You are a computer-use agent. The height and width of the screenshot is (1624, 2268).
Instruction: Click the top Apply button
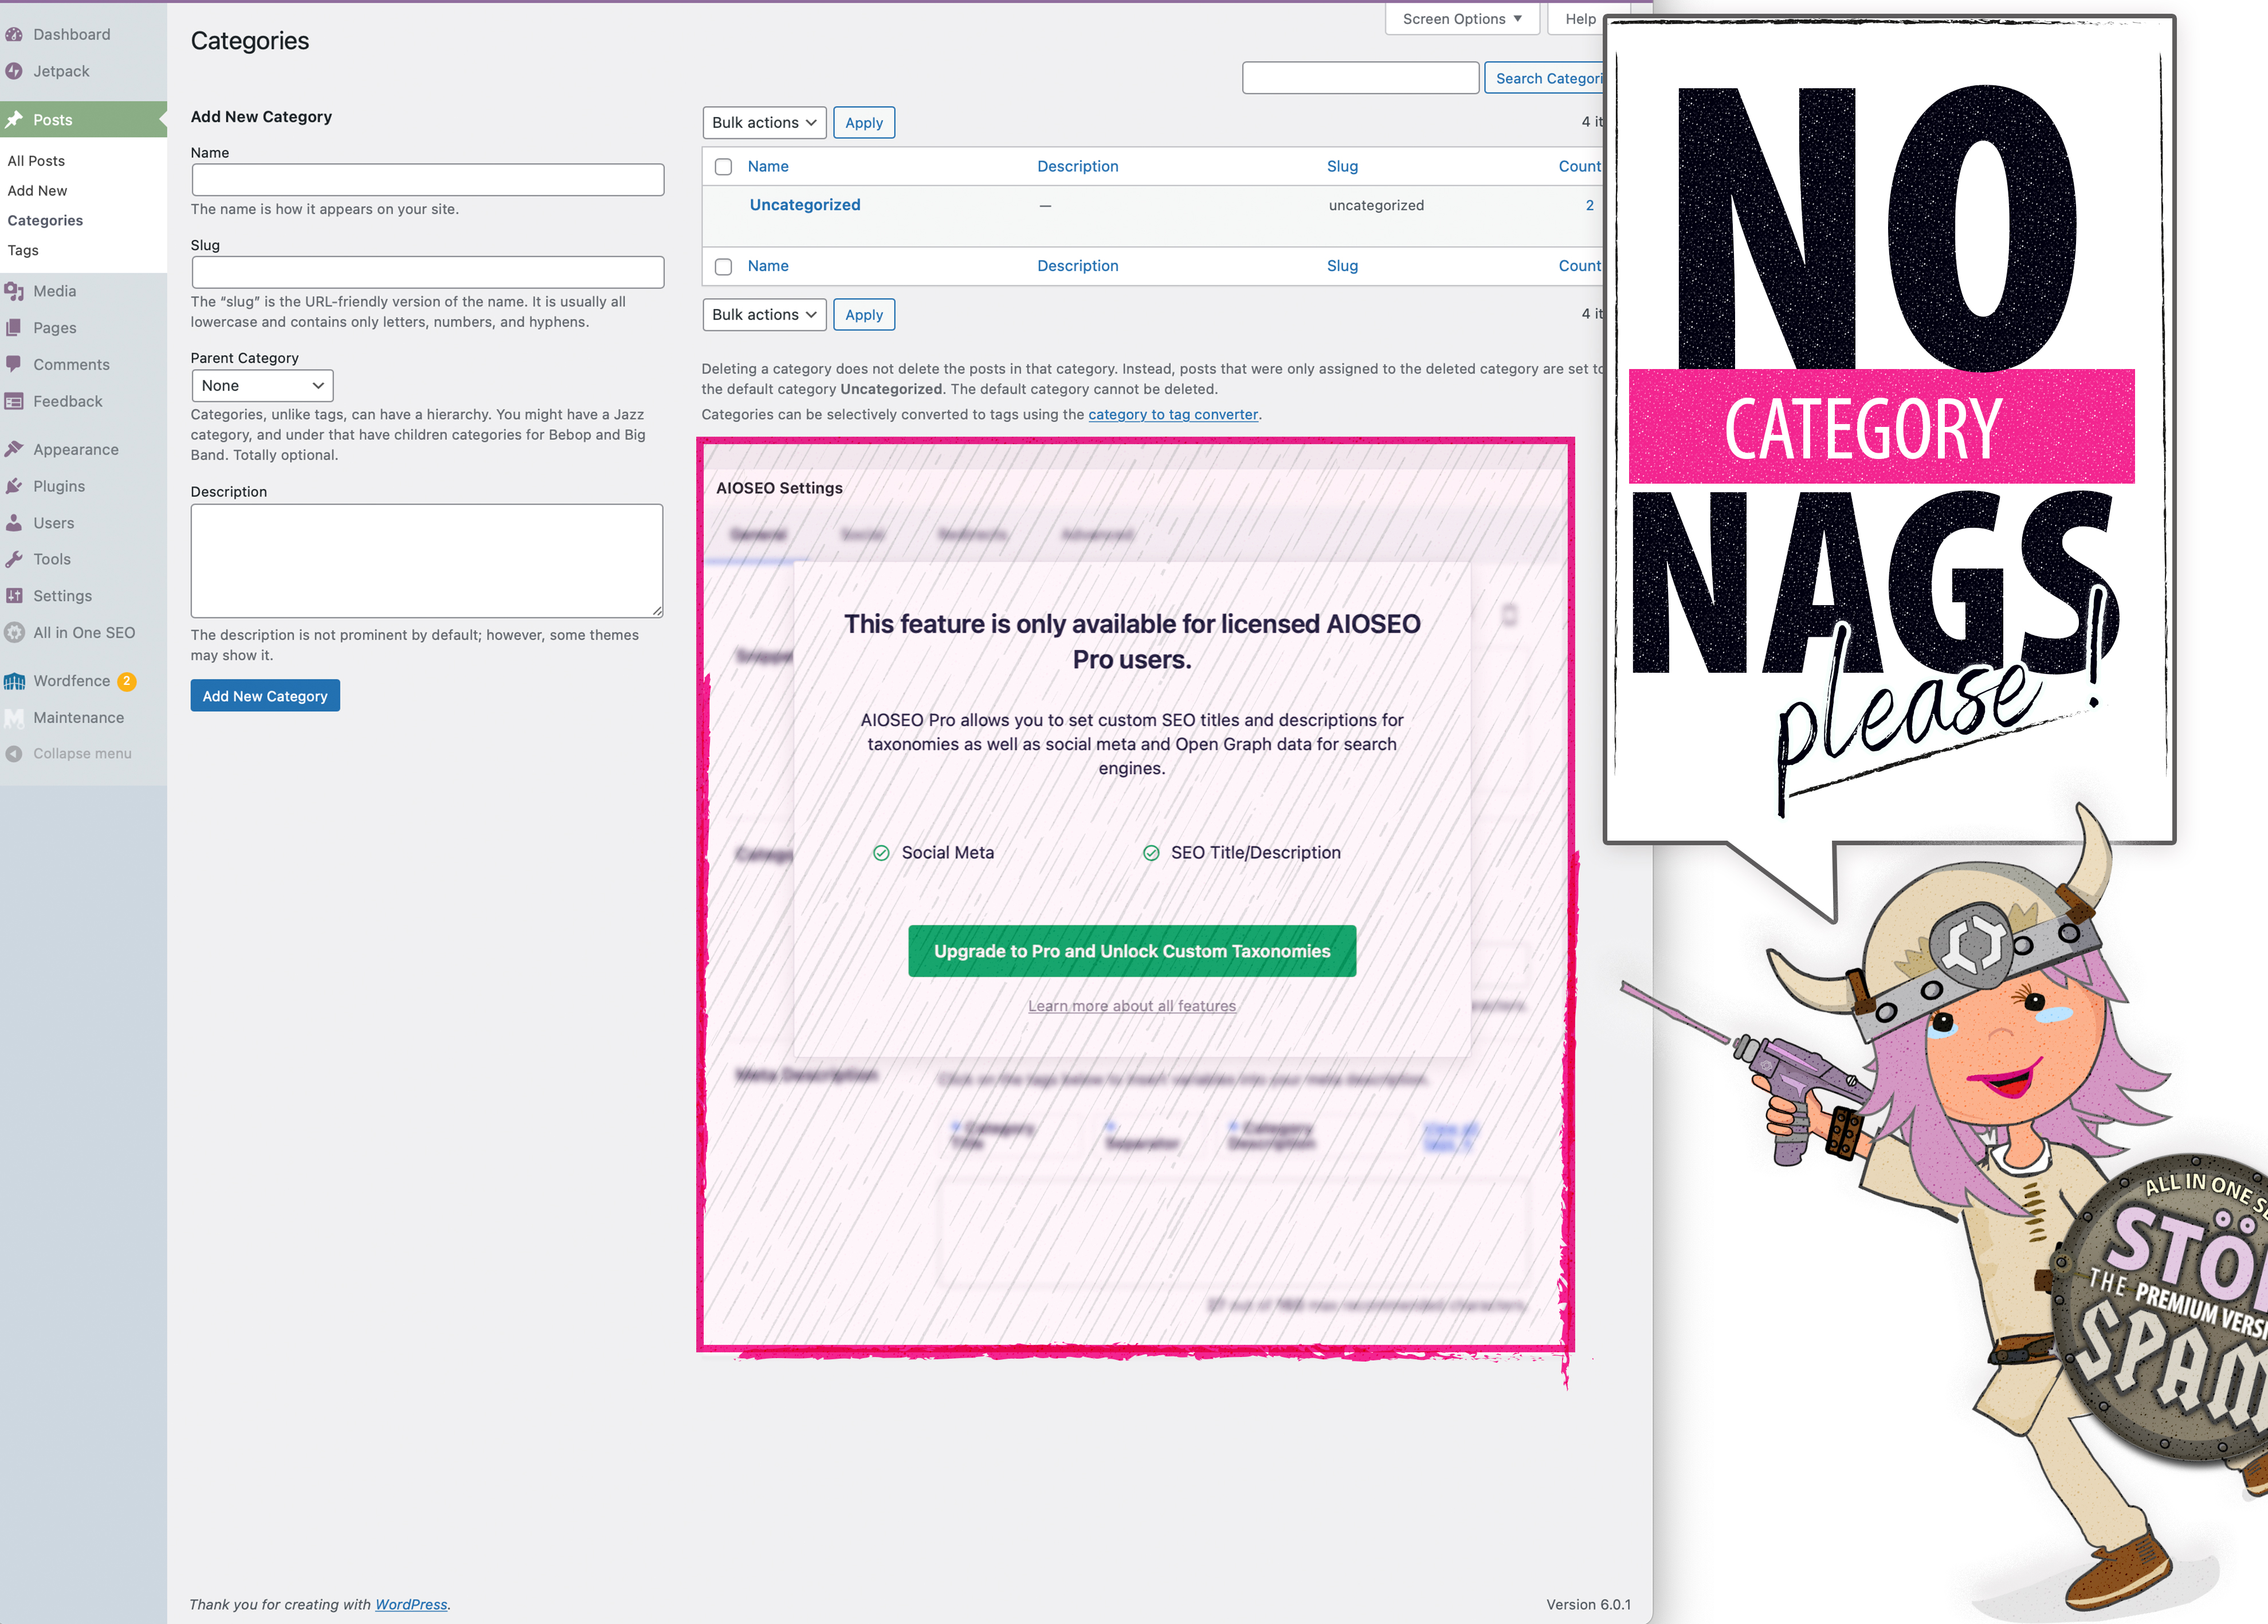(864, 123)
